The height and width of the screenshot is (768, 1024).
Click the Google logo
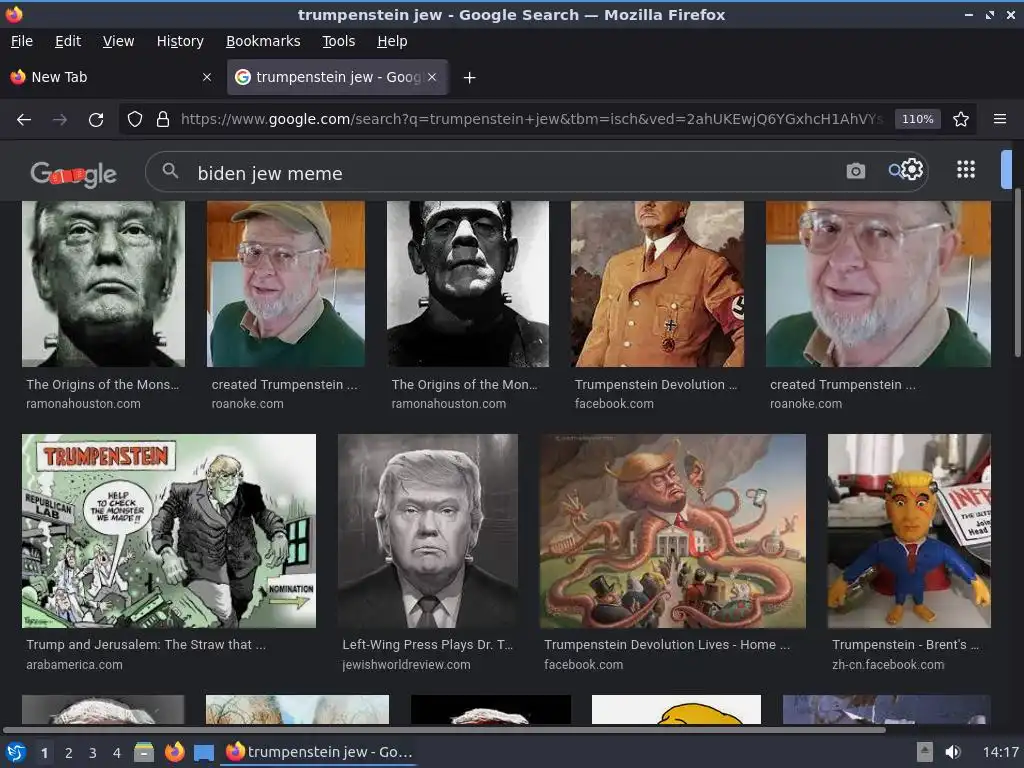(x=73, y=174)
